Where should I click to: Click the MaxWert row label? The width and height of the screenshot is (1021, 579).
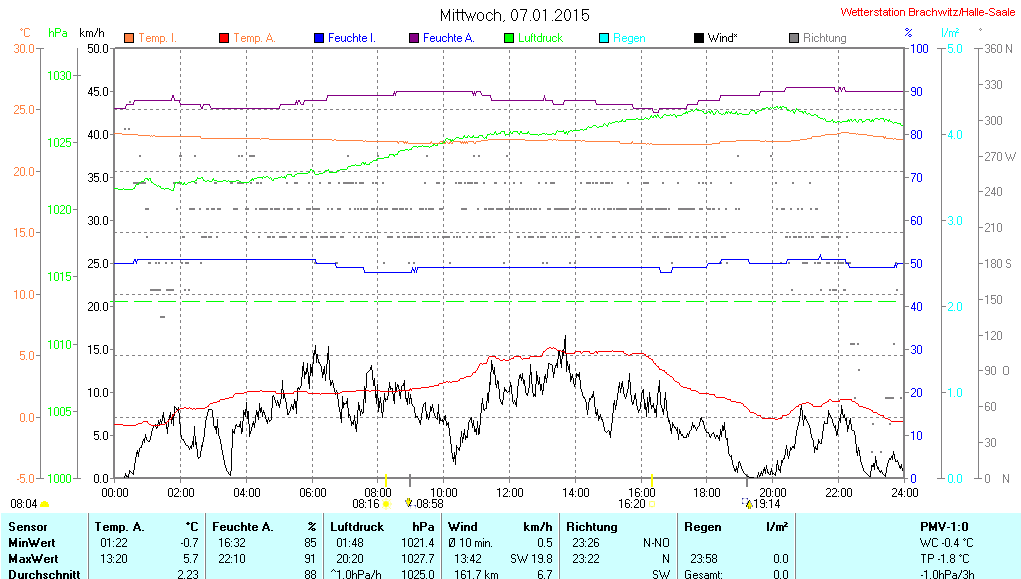tap(31, 558)
